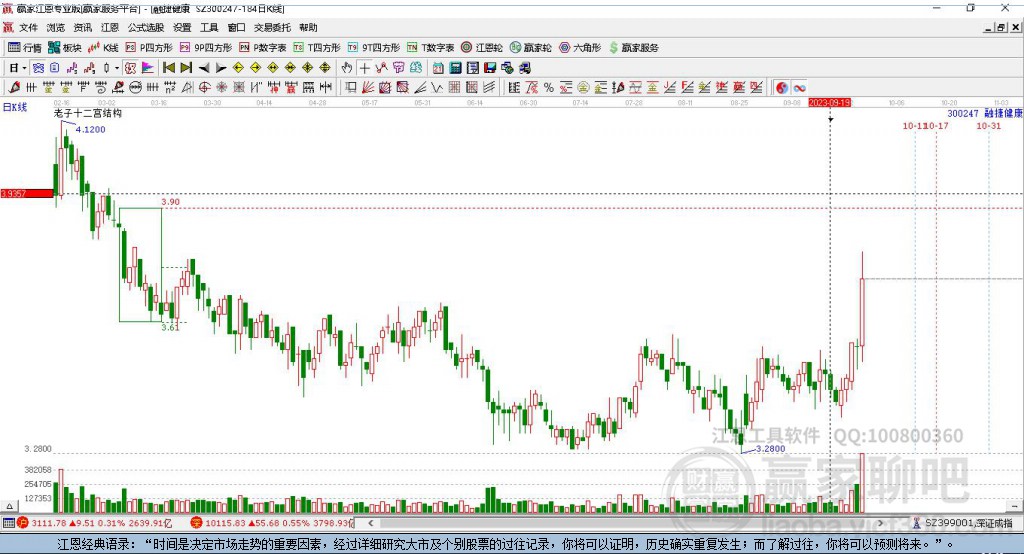Open the 浏览 menu

56,27
